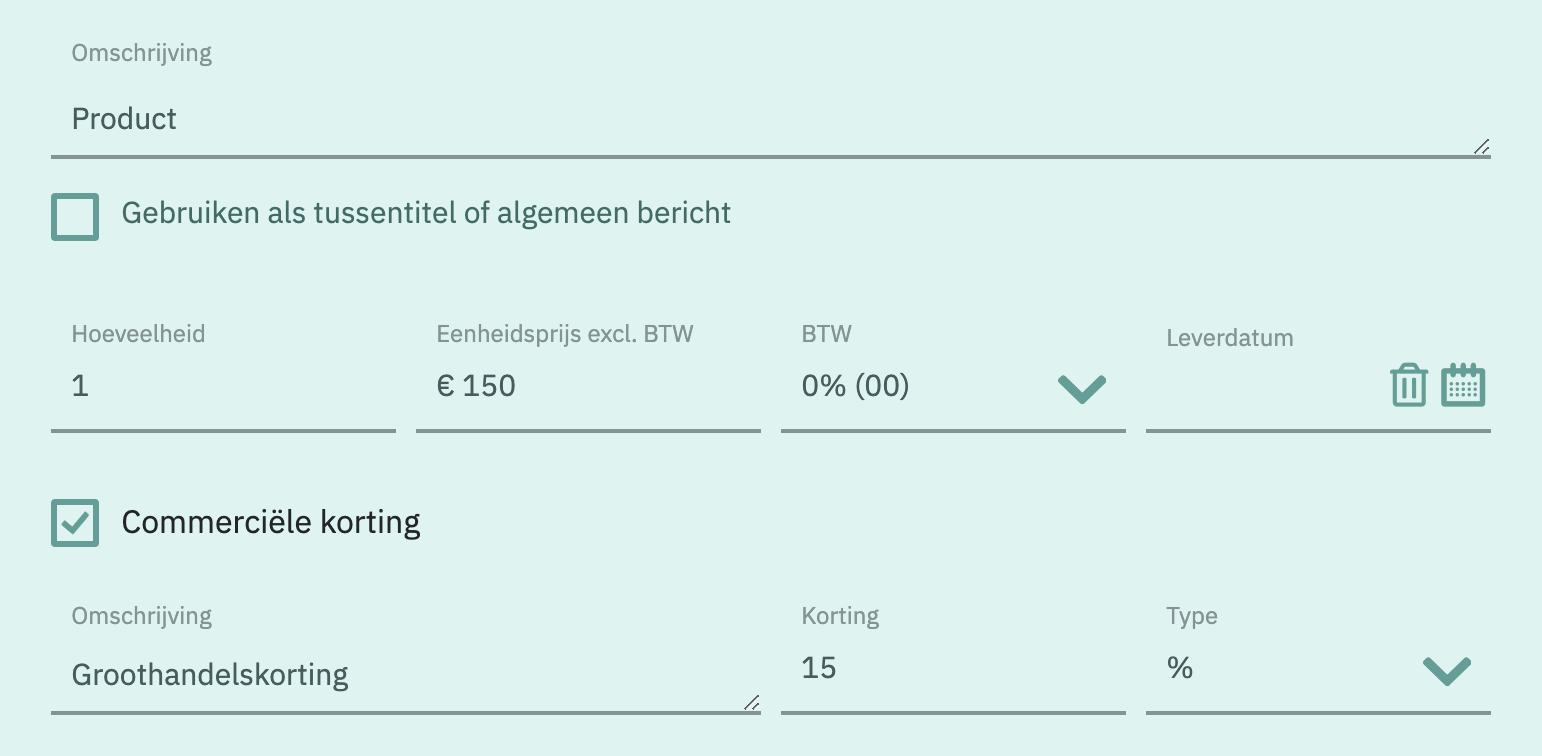Check the 'Gebruiken als tussentitel' checkbox
This screenshot has height=756, width=1542.
point(75,217)
